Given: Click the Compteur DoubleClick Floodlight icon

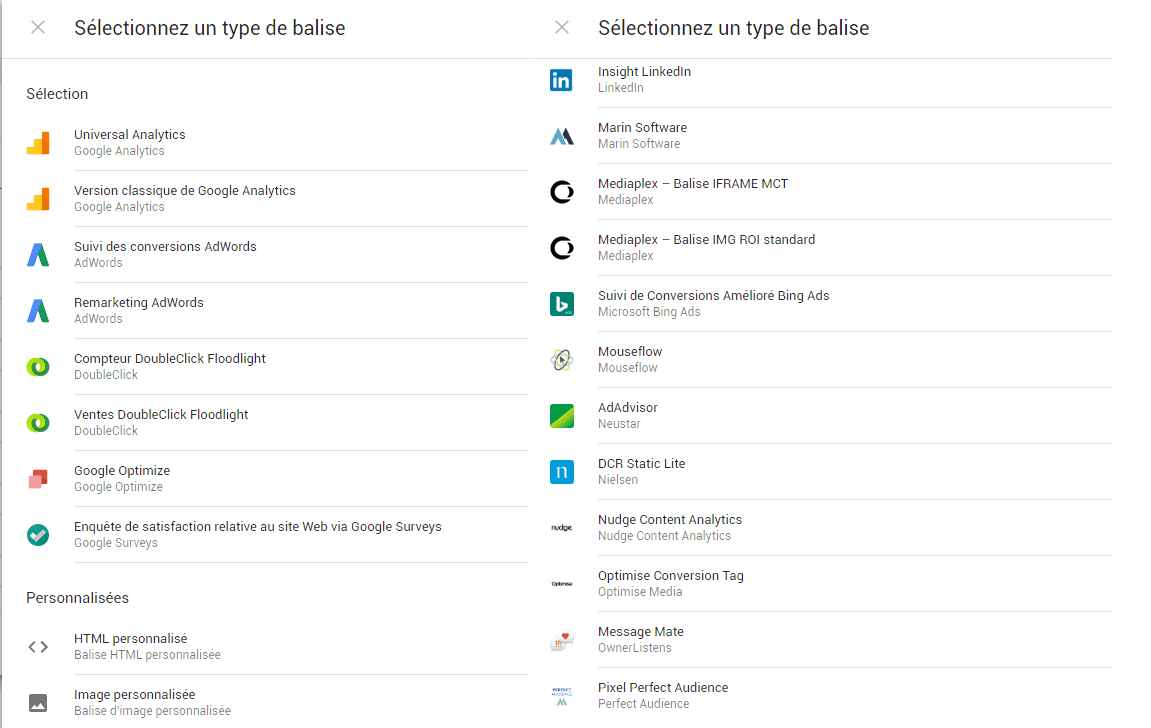Looking at the screenshot, I should (x=38, y=366).
